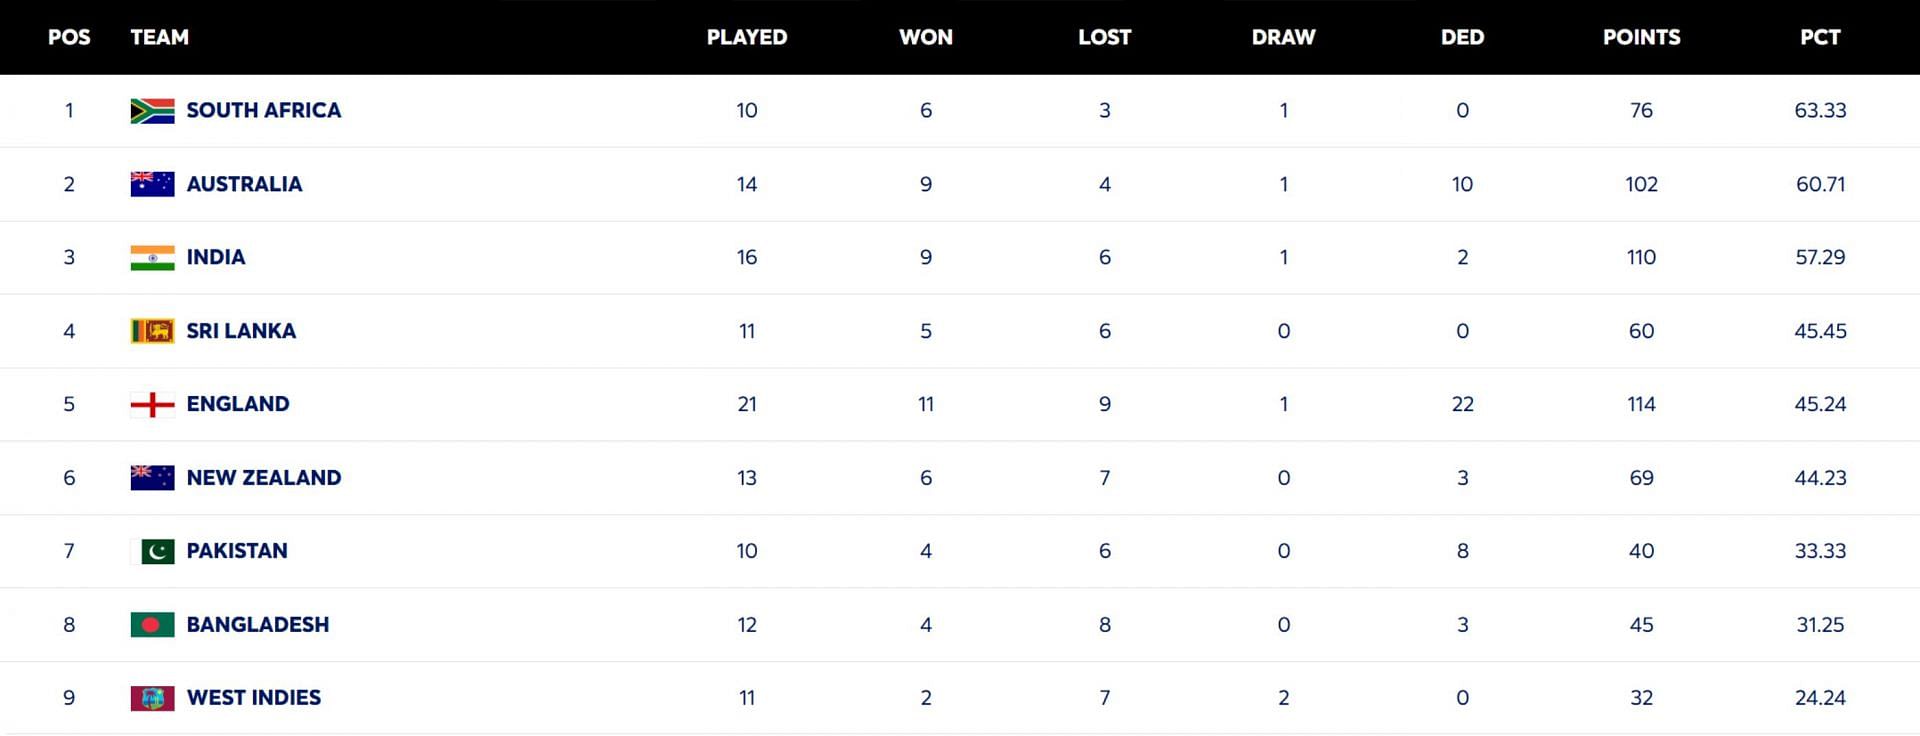Click the WON column header
Image resolution: width=1920 pixels, height=736 pixels.
(x=926, y=37)
